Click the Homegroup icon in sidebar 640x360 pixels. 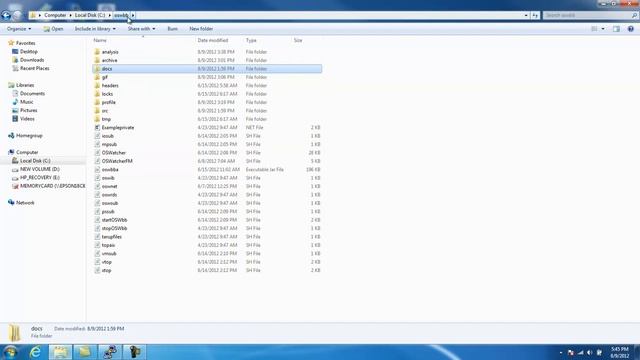pyautogui.click(x=11, y=136)
